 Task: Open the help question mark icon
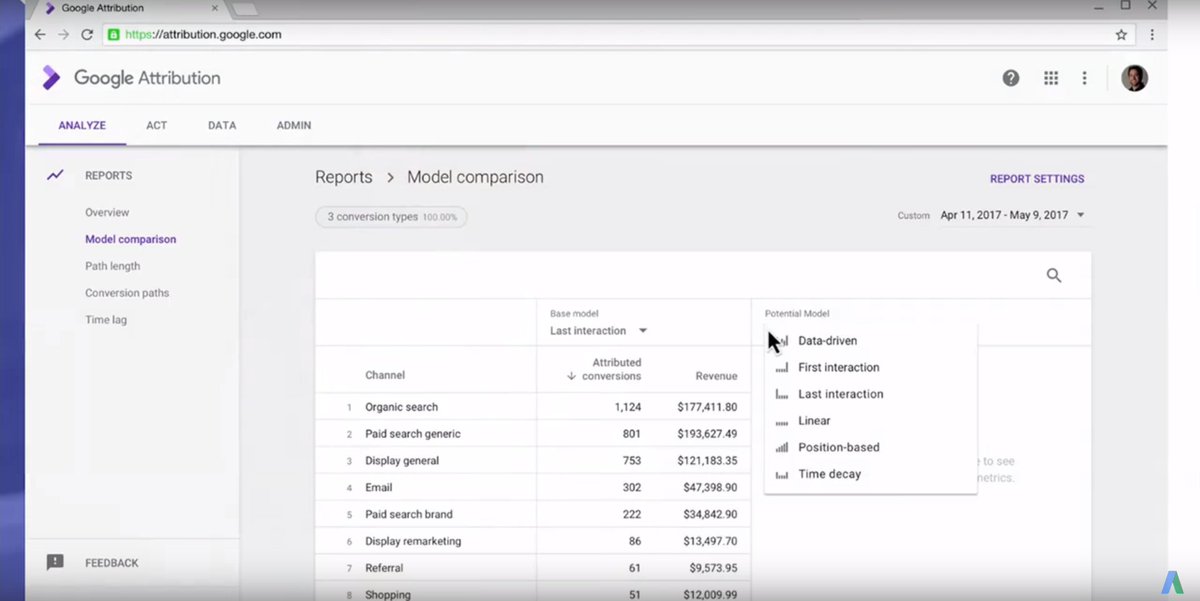[1011, 78]
